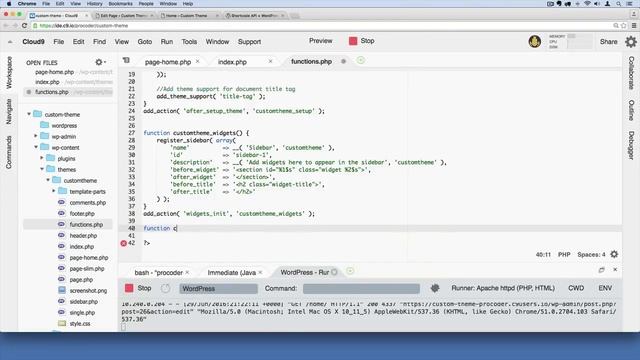
Task: Maximize the console panel
Action: coord(601,270)
